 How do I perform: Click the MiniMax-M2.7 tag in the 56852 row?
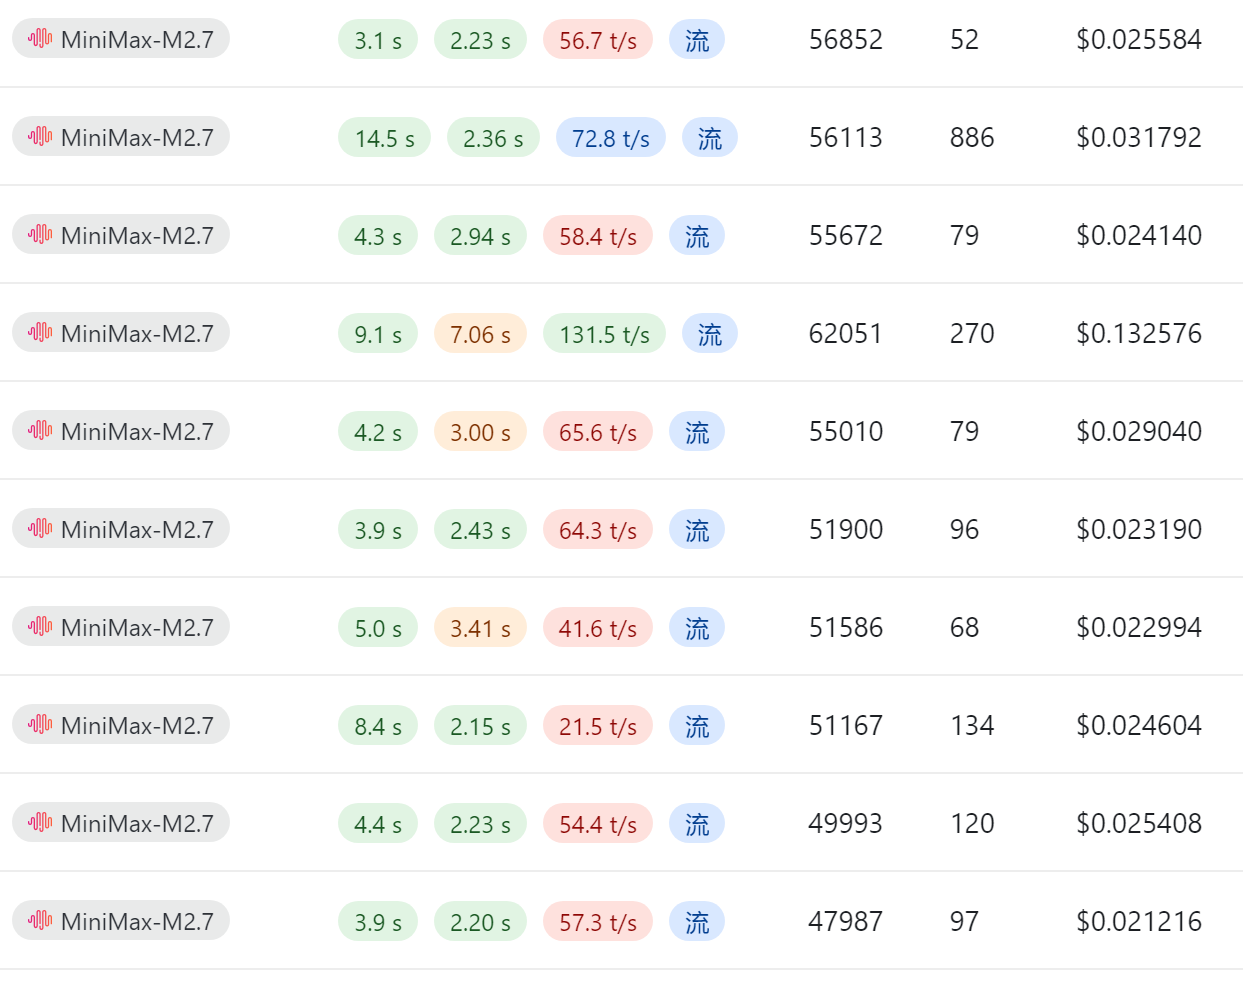121,39
